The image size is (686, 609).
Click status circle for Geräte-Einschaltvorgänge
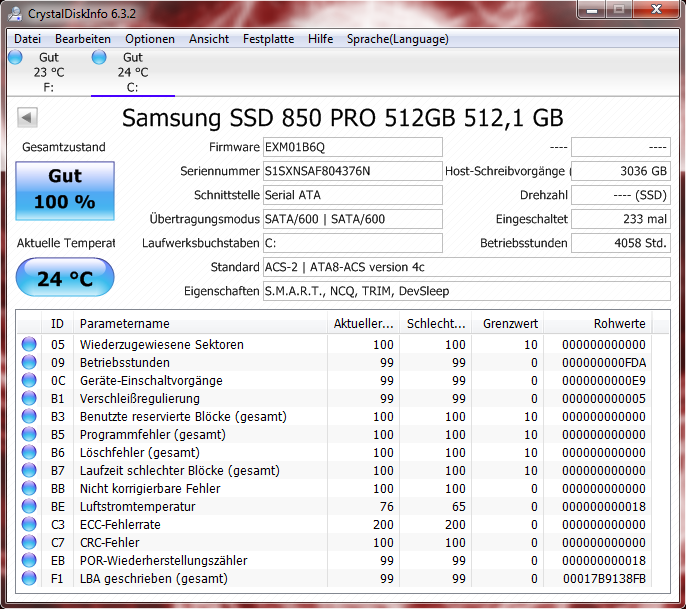point(29,380)
